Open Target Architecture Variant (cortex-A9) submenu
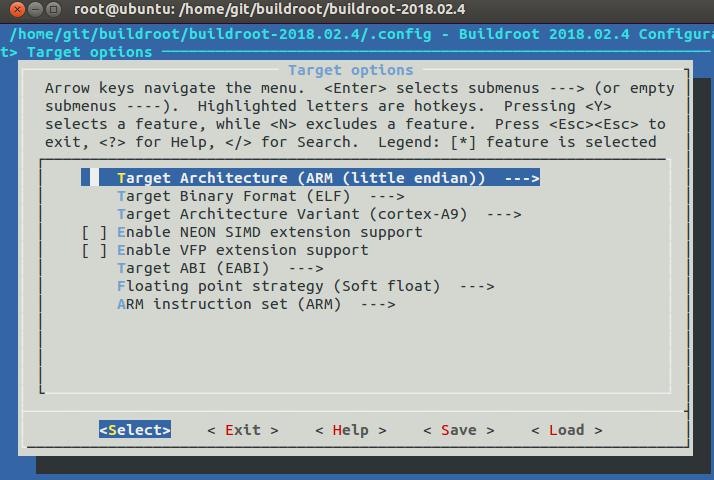 (319, 214)
